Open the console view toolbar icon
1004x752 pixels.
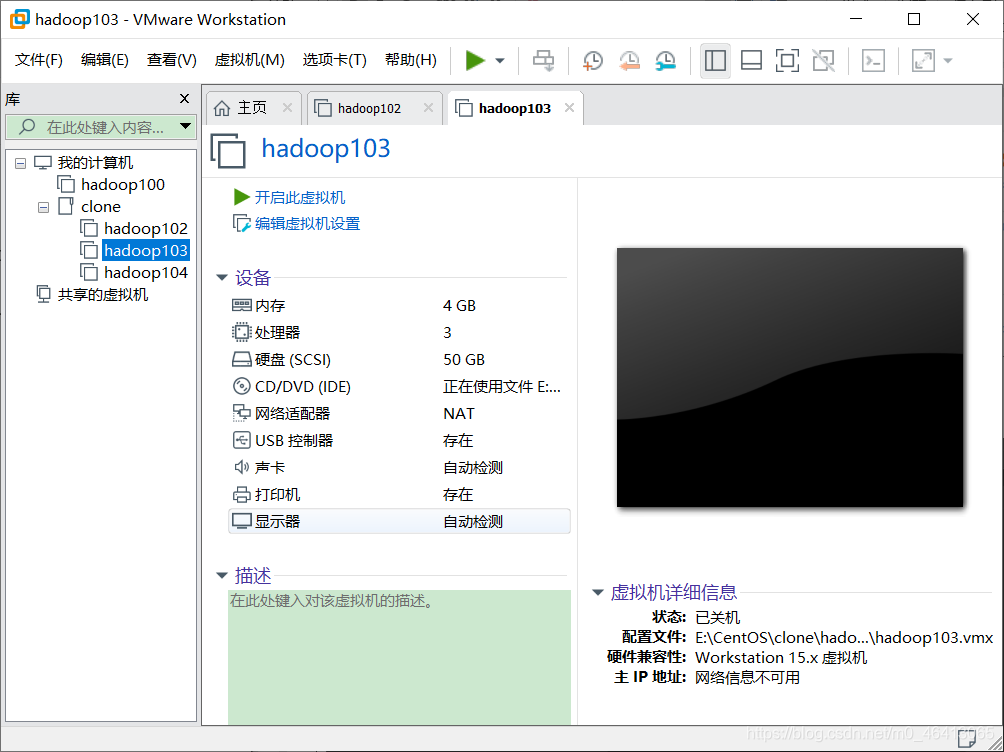tap(873, 61)
